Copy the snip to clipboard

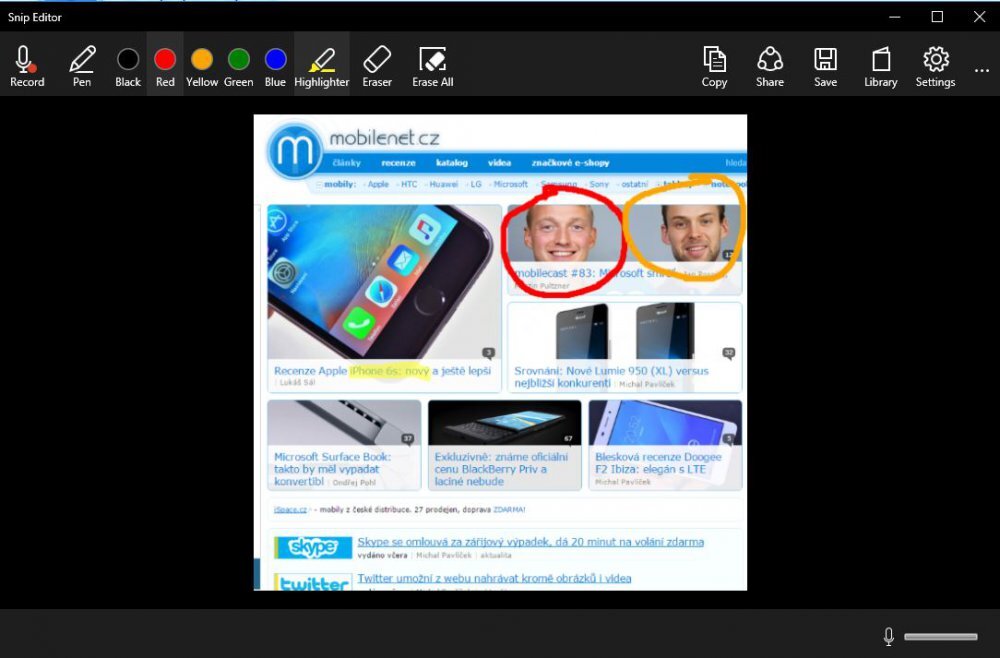[714, 66]
